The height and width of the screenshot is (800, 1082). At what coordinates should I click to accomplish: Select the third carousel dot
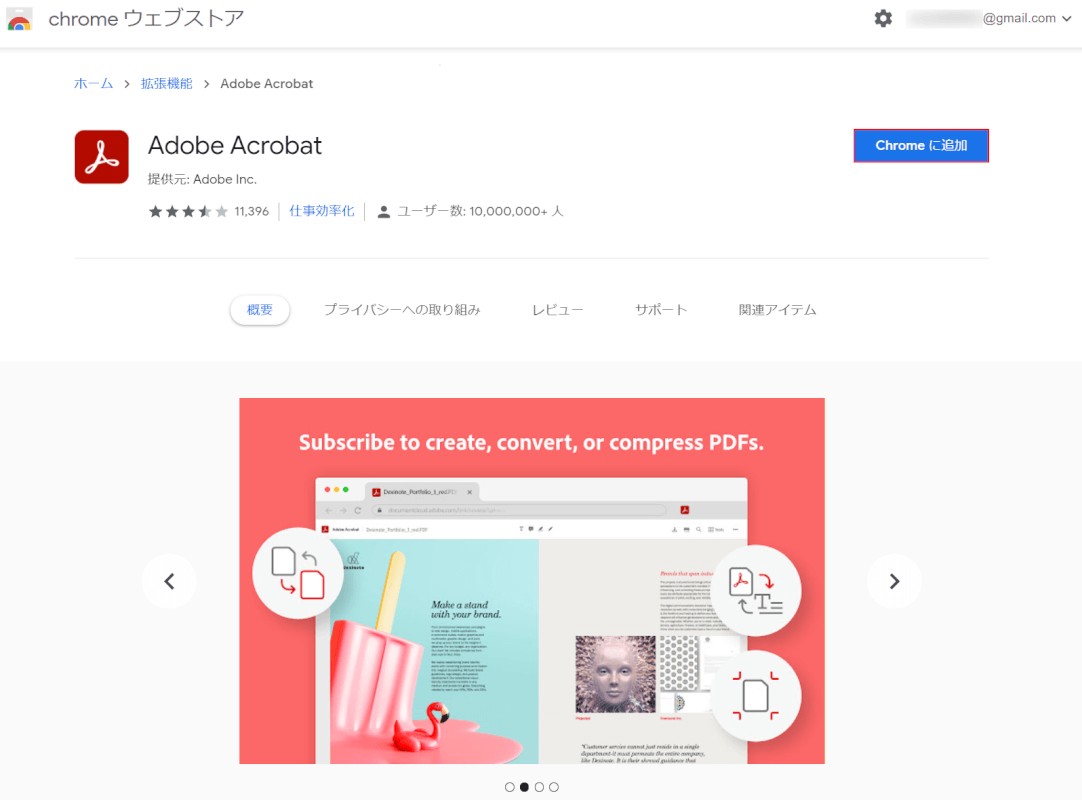pos(540,787)
